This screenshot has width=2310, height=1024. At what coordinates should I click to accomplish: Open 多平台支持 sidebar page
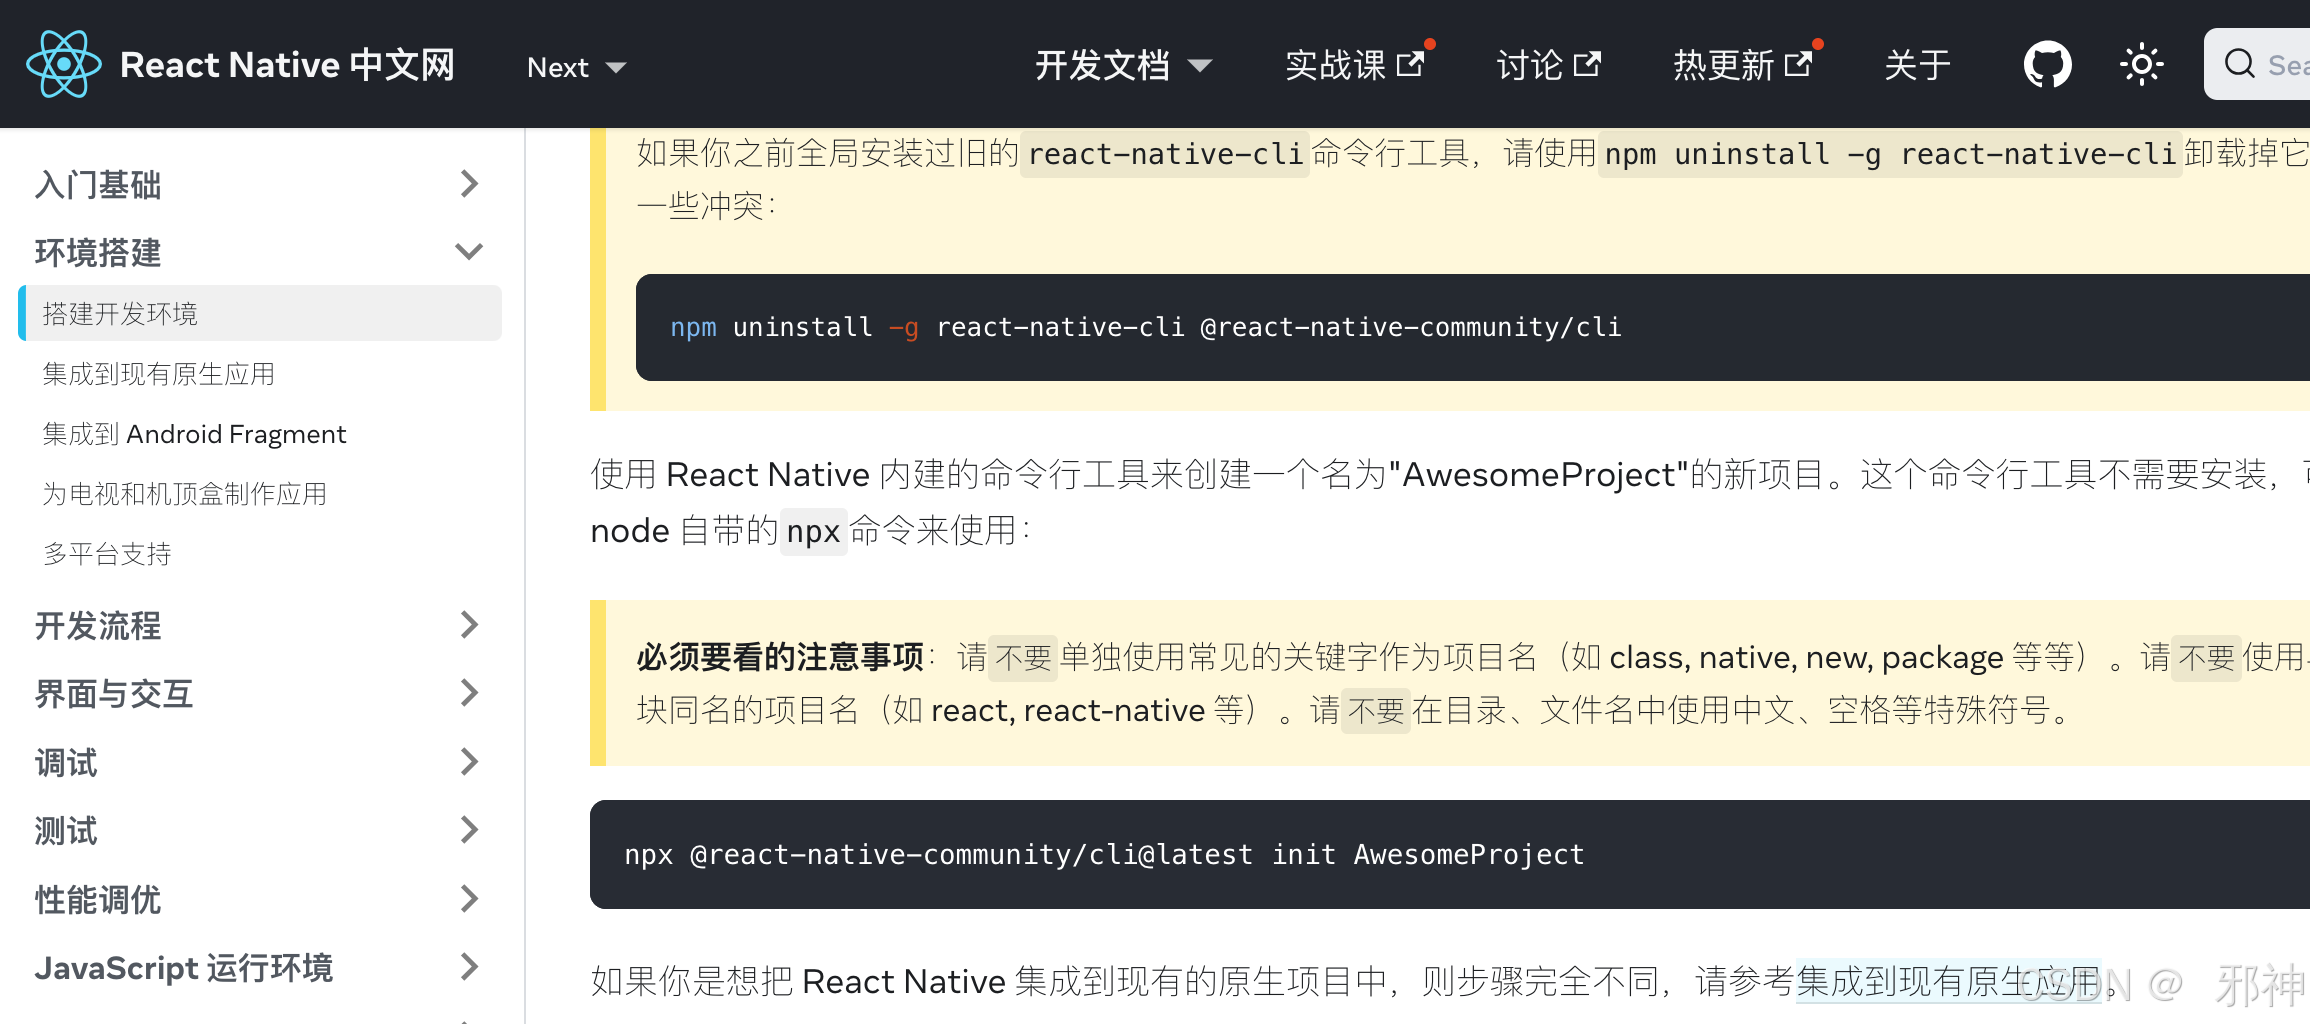107,554
